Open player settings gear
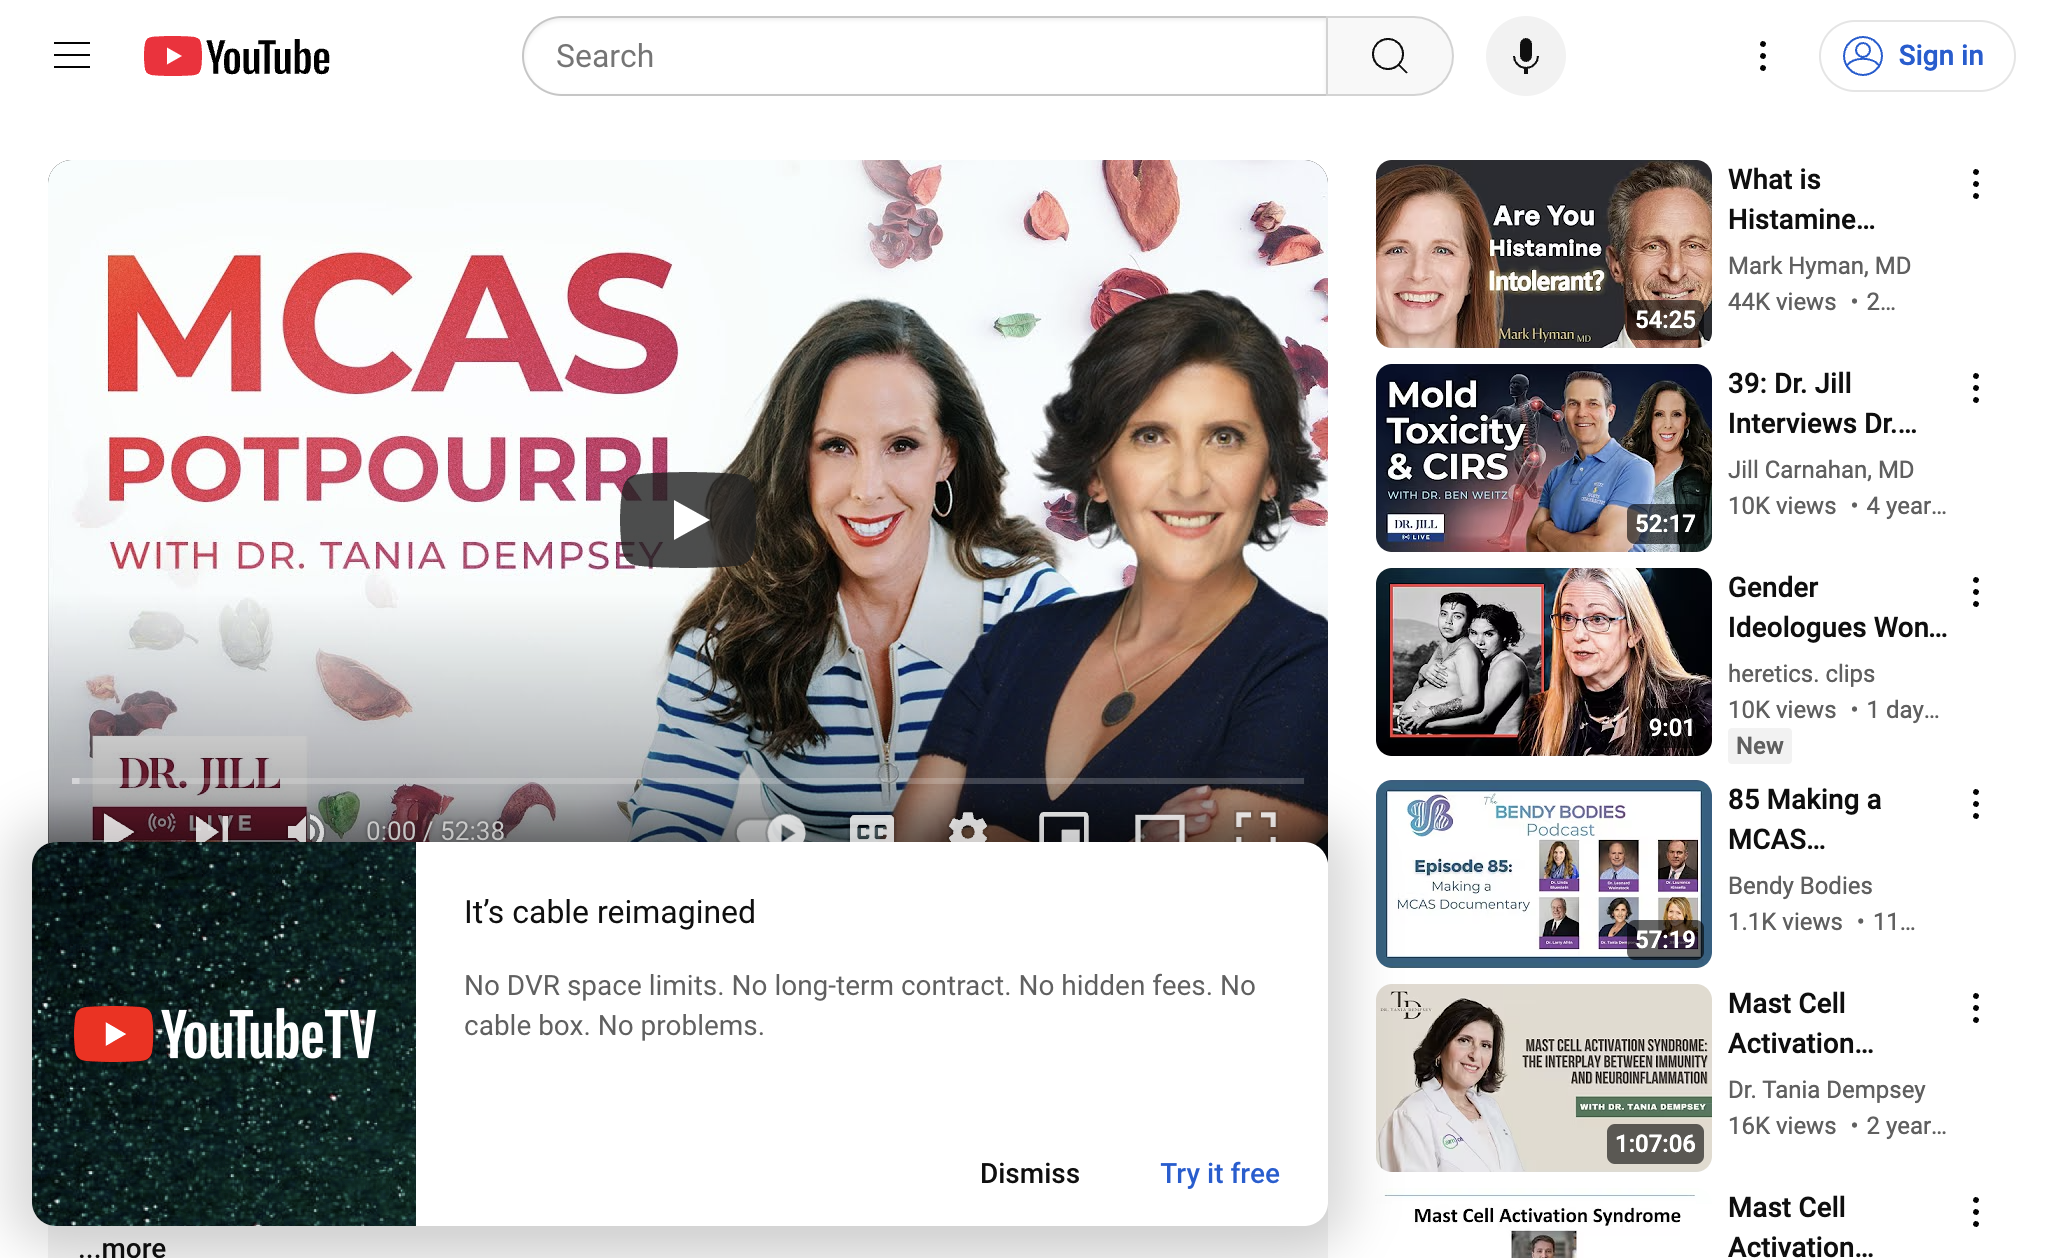Image resolution: width=2048 pixels, height=1258 pixels. click(x=967, y=829)
